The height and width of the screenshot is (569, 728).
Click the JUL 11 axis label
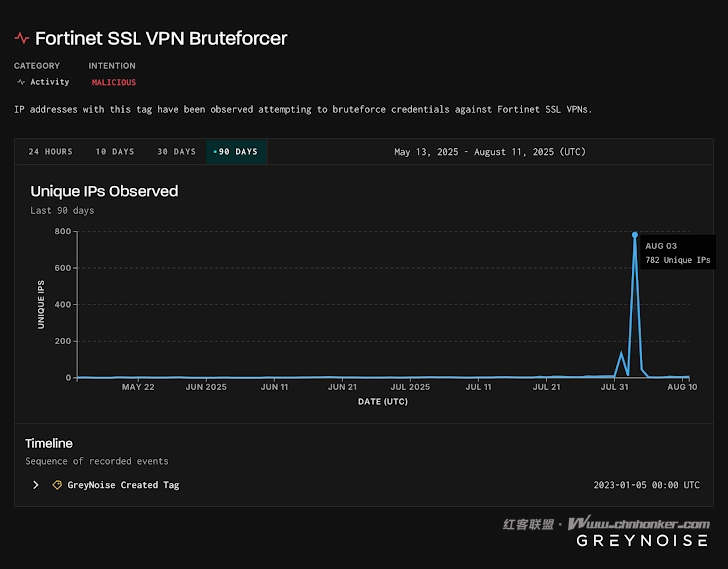tap(478, 387)
